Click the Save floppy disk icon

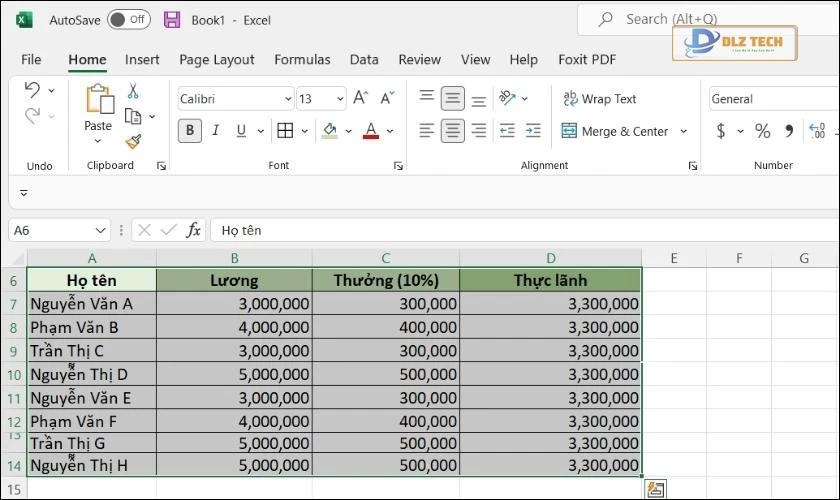pyautogui.click(x=172, y=20)
